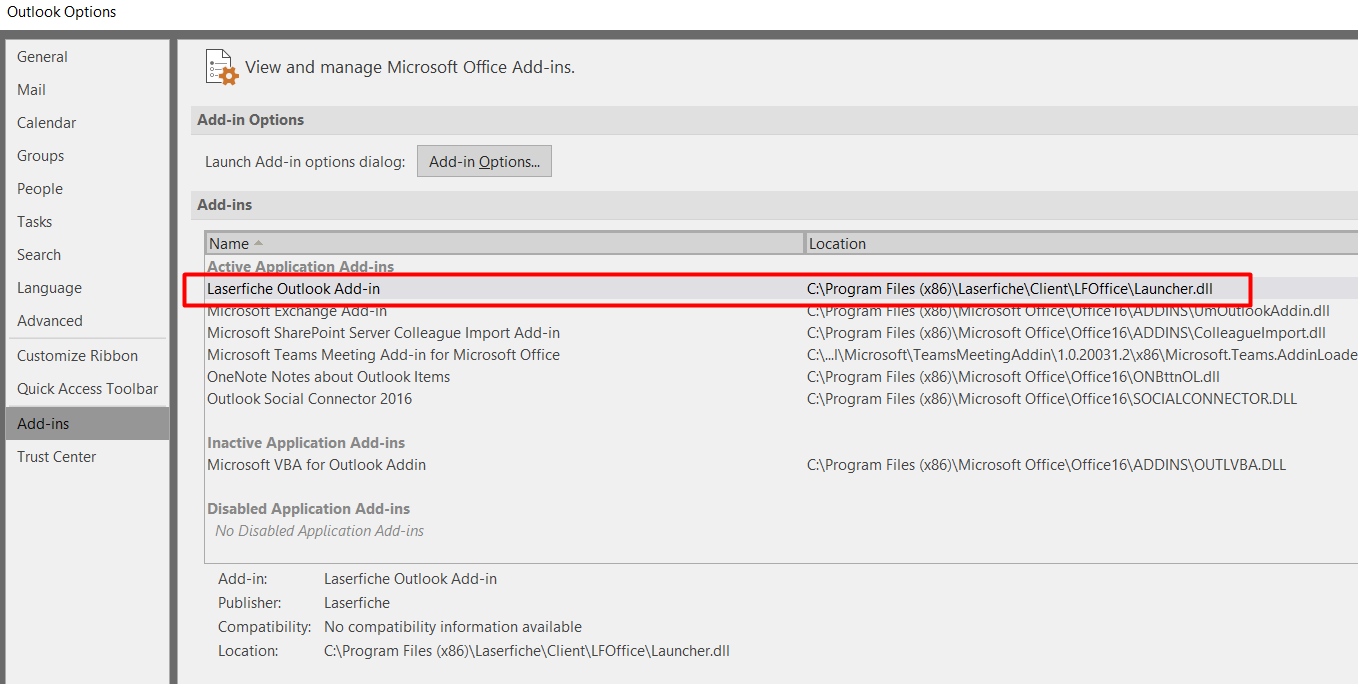1358x684 pixels.
Task: Open Customize Ribbon settings
Action: click(x=87, y=356)
